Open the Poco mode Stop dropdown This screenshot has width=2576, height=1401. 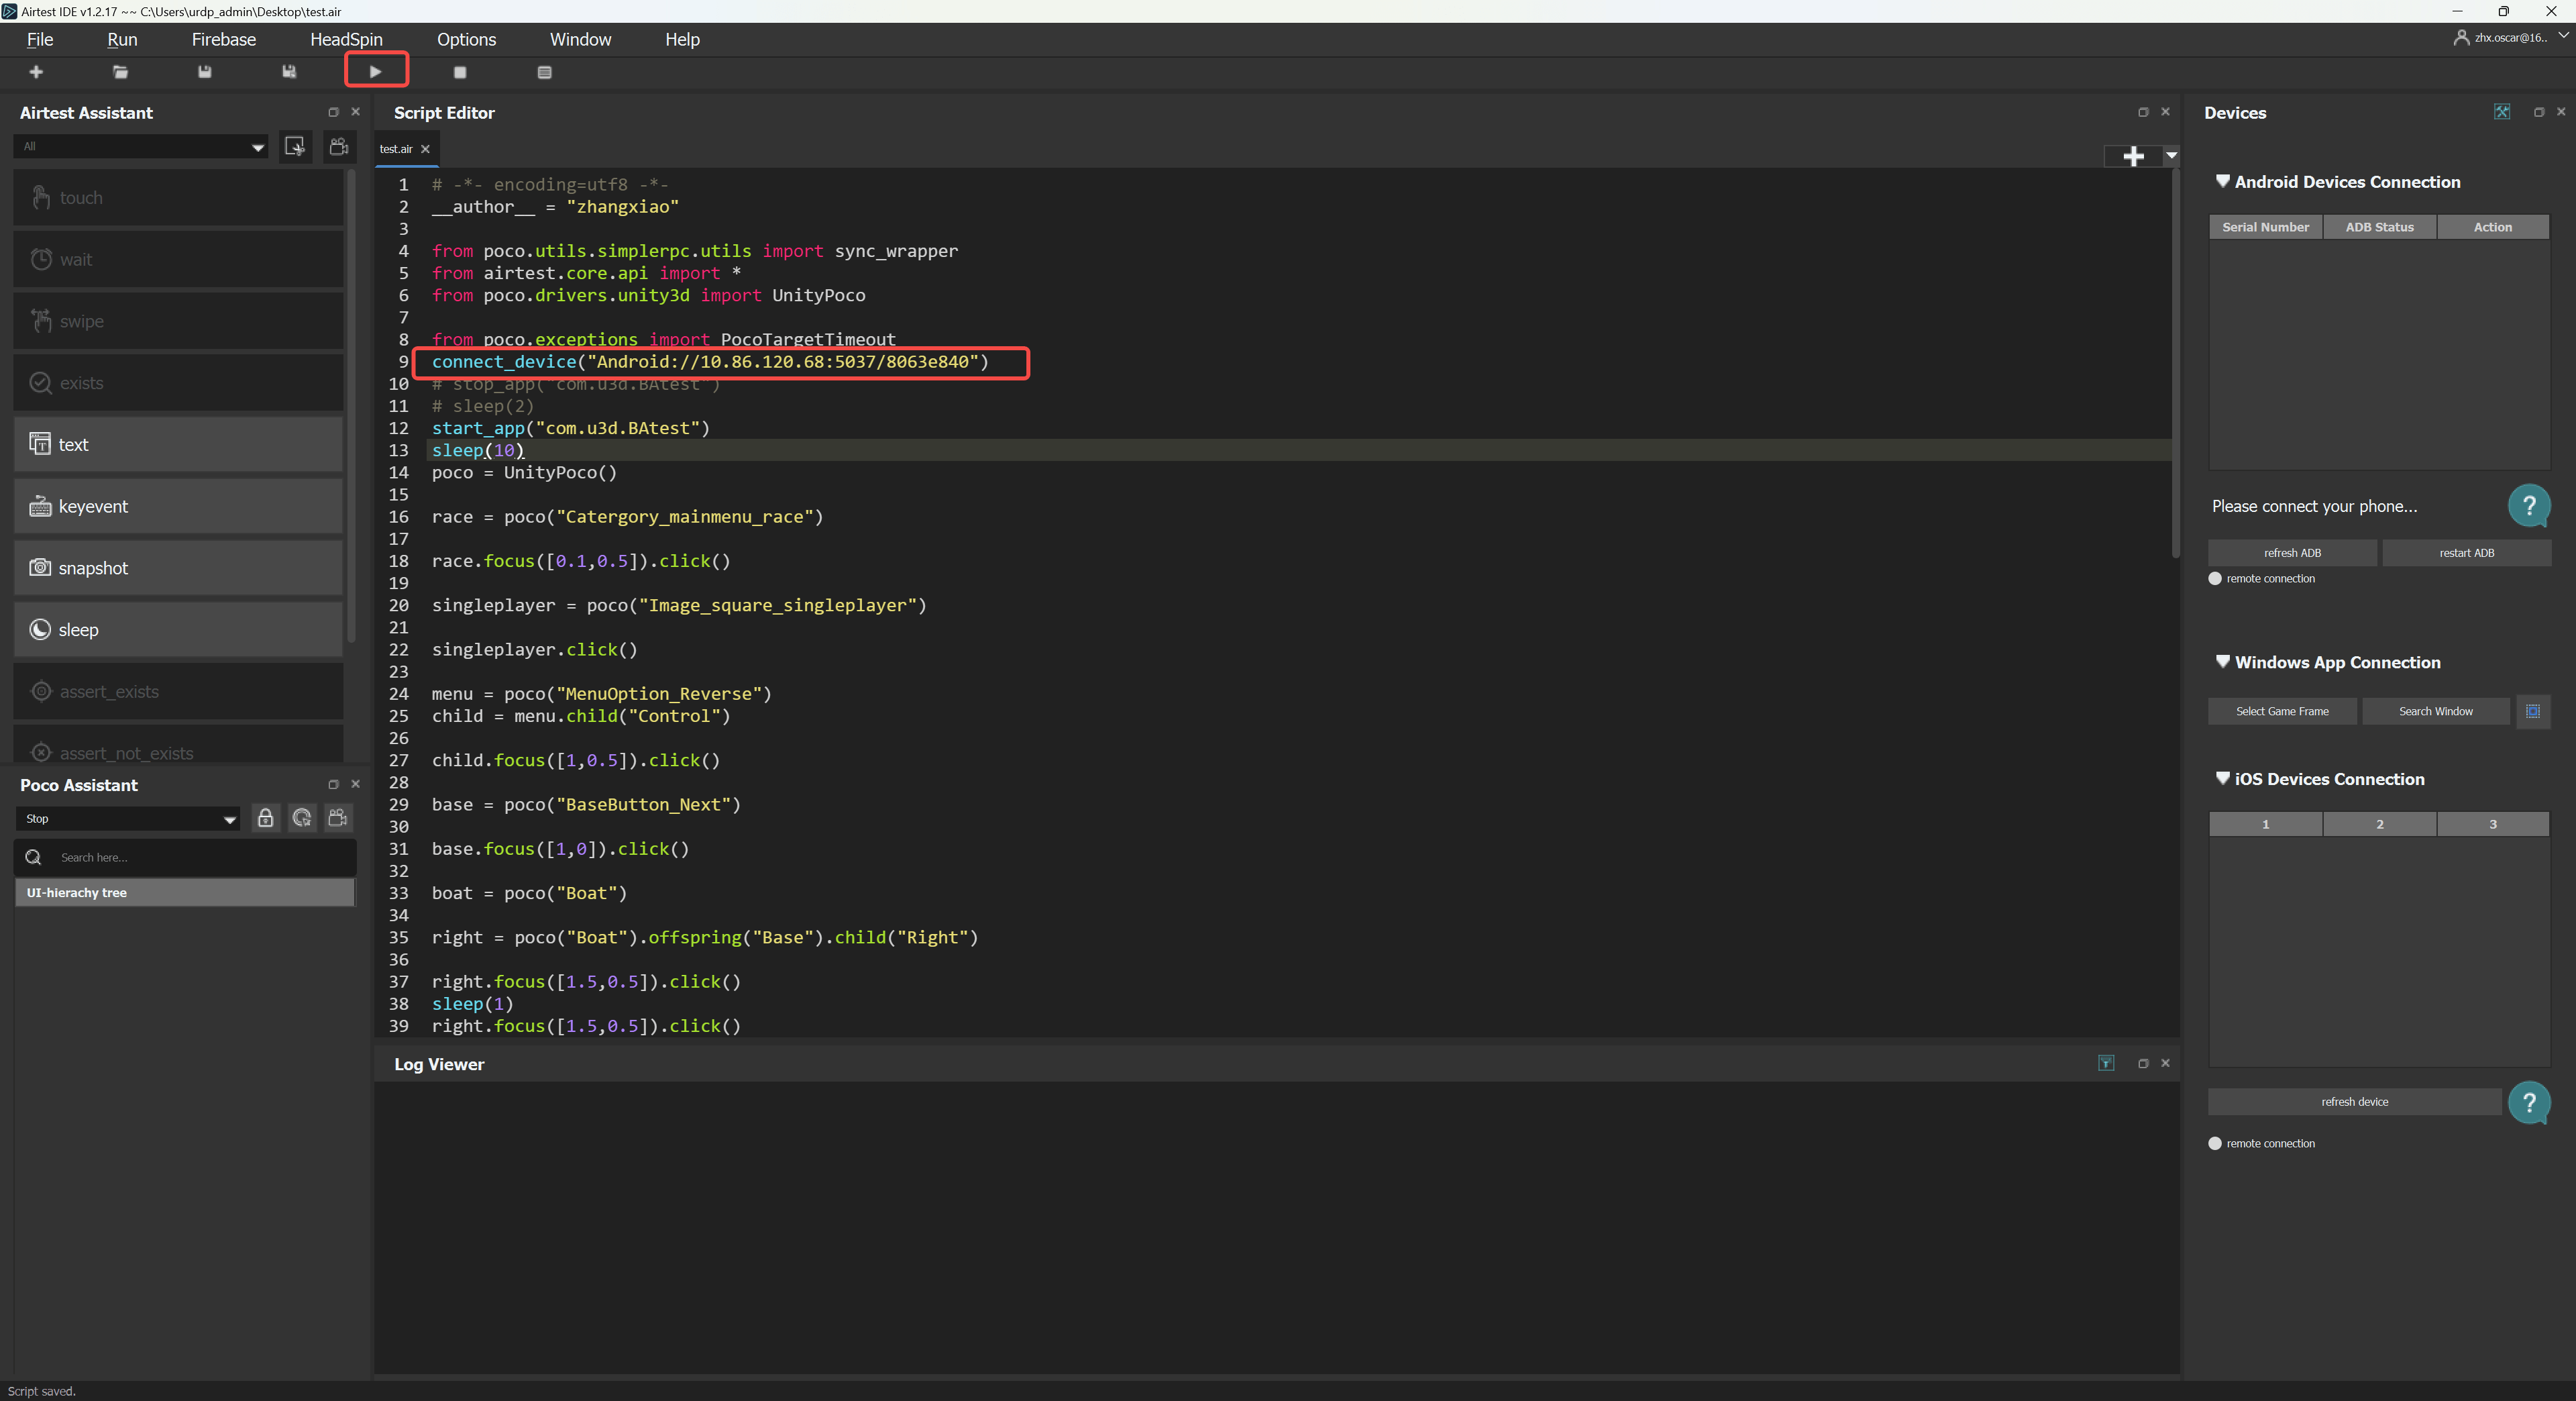(x=129, y=819)
